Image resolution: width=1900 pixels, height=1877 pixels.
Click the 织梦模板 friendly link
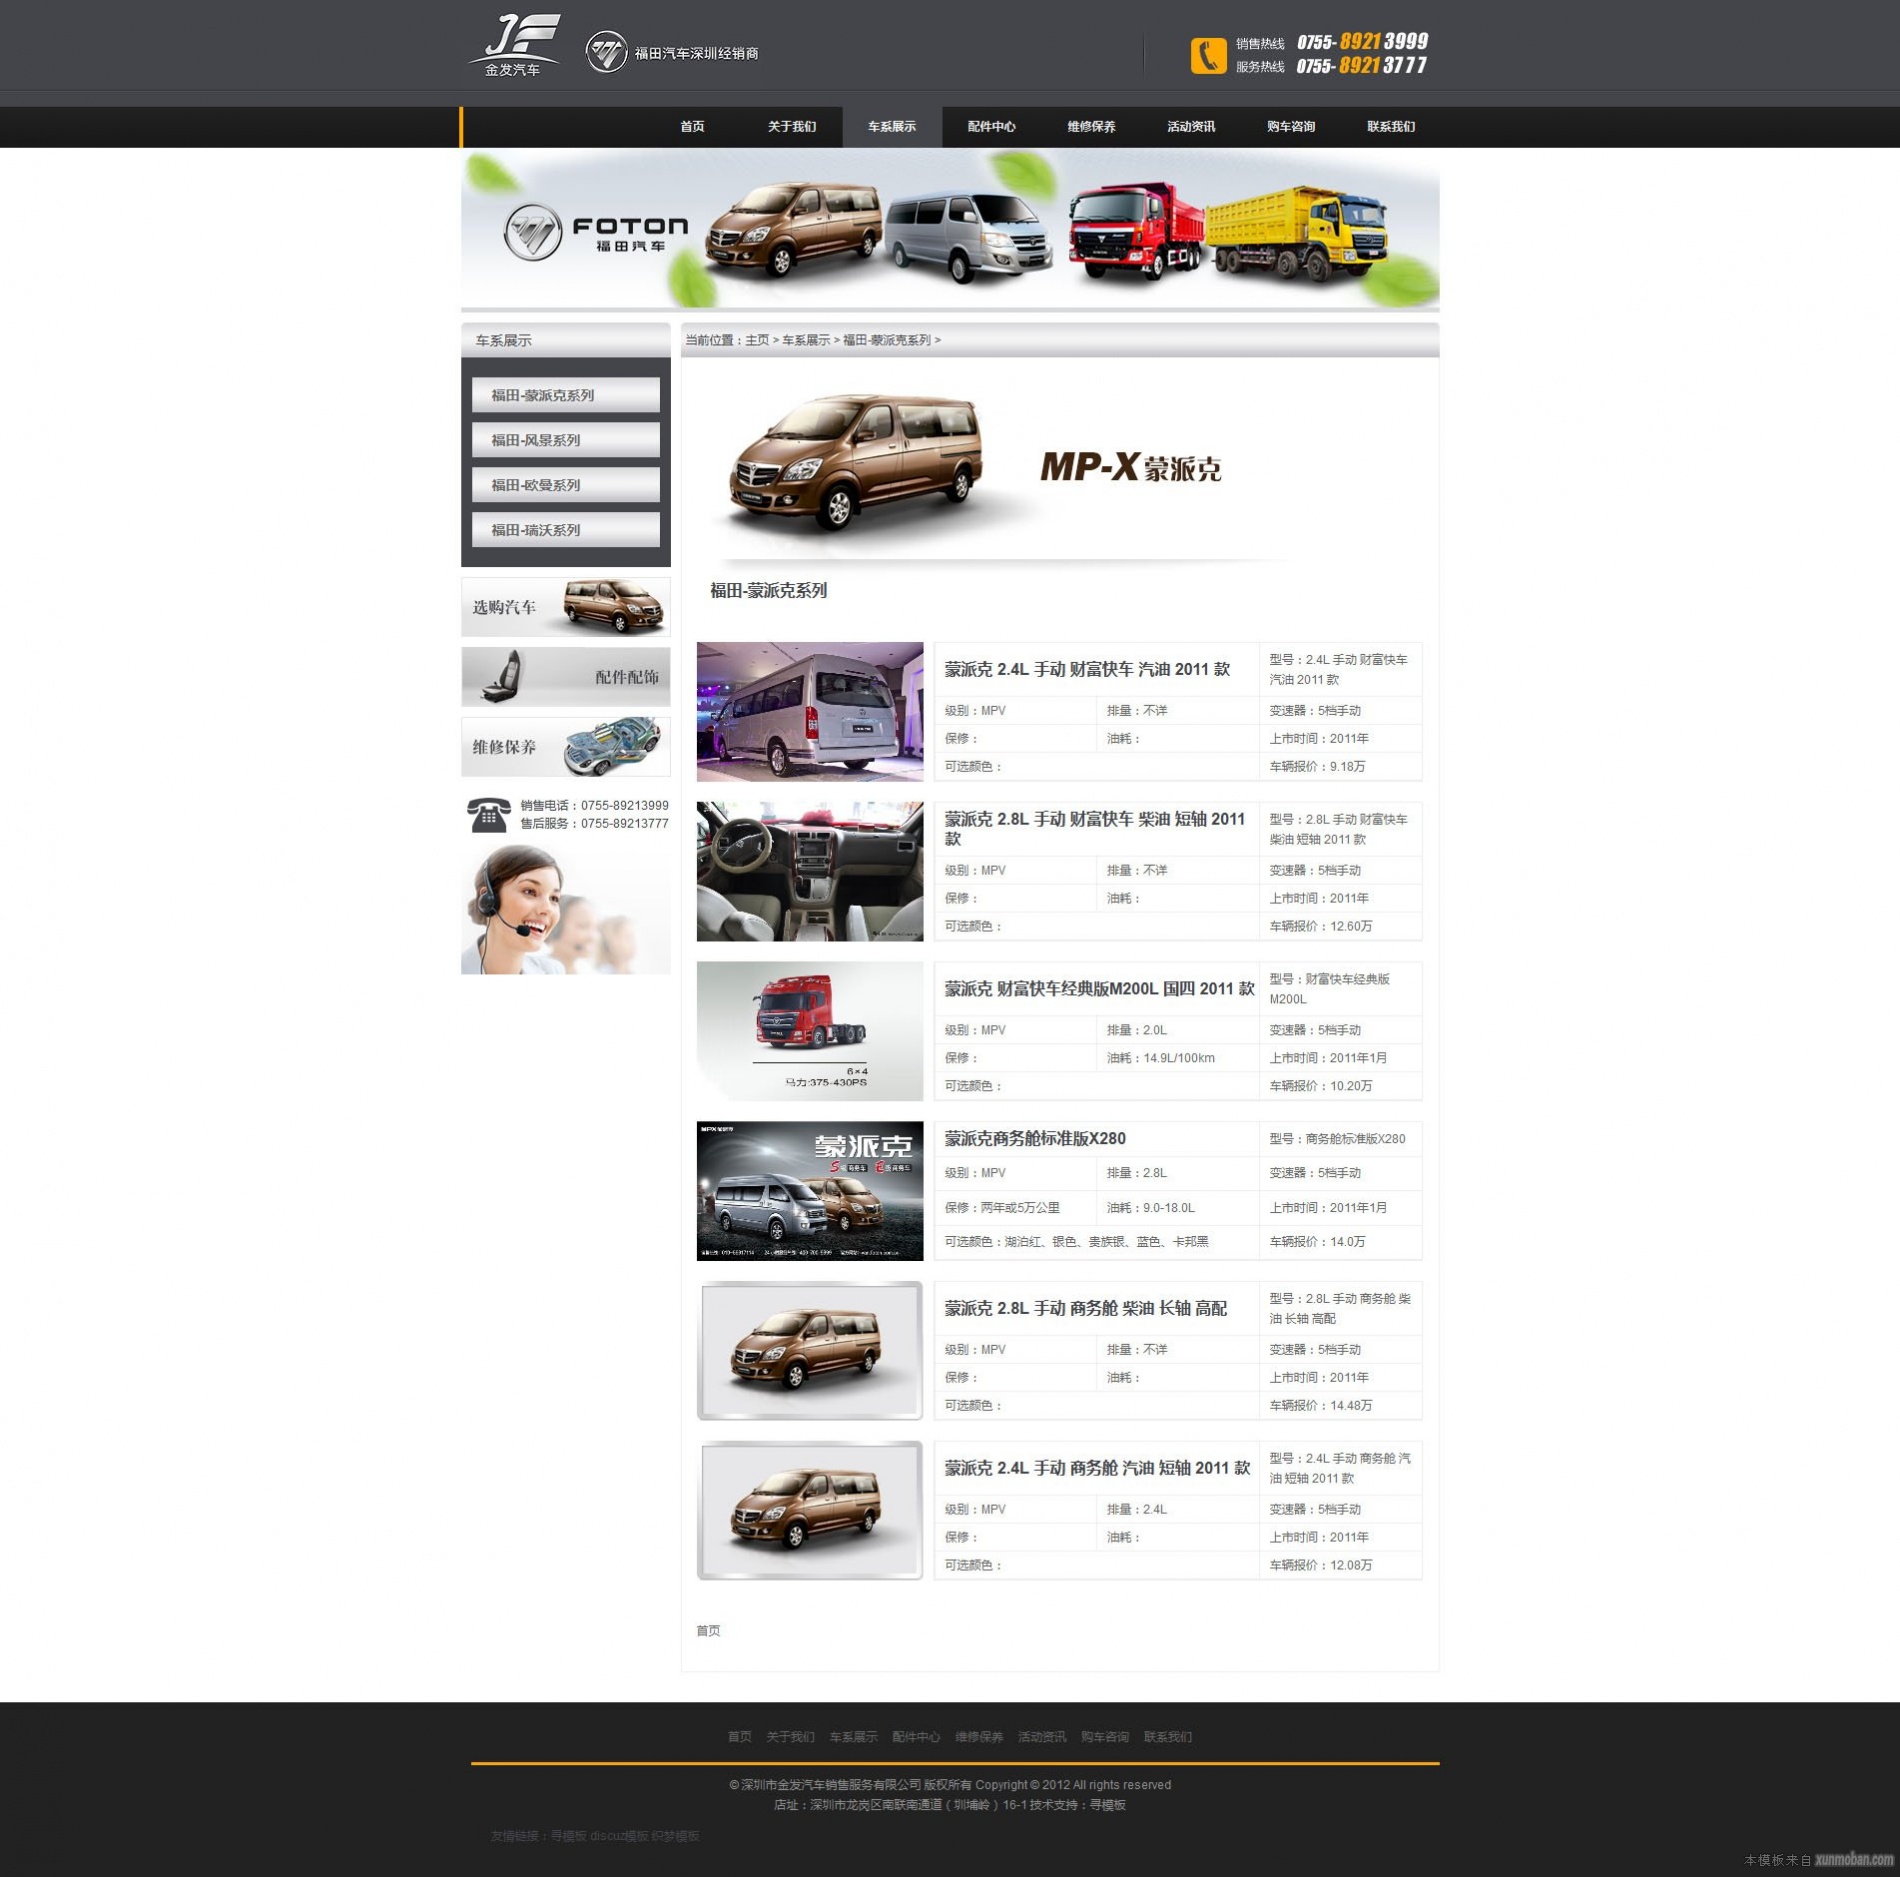pyautogui.click(x=675, y=1836)
